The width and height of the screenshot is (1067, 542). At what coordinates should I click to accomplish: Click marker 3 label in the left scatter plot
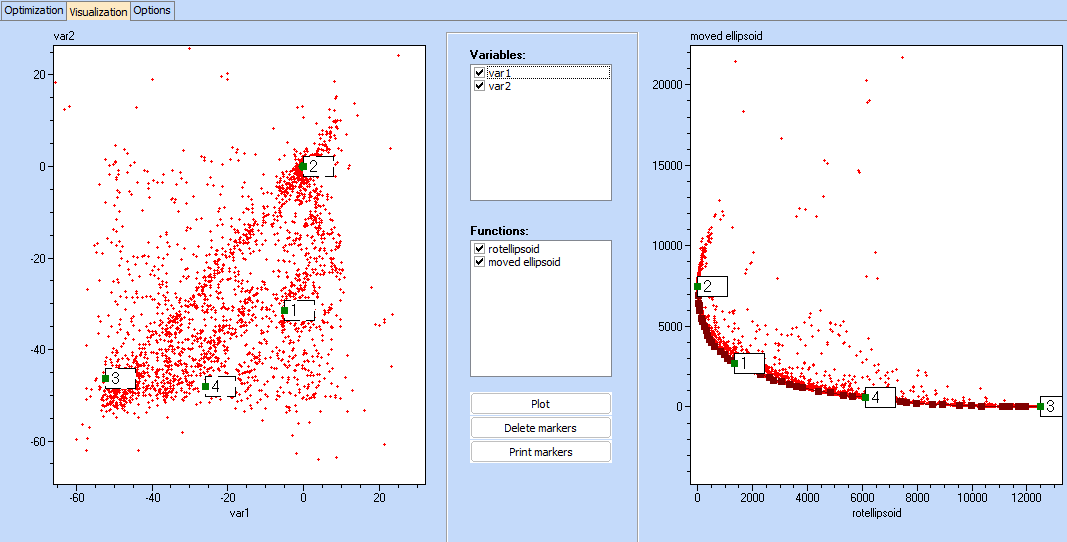click(x=119, y=379)
